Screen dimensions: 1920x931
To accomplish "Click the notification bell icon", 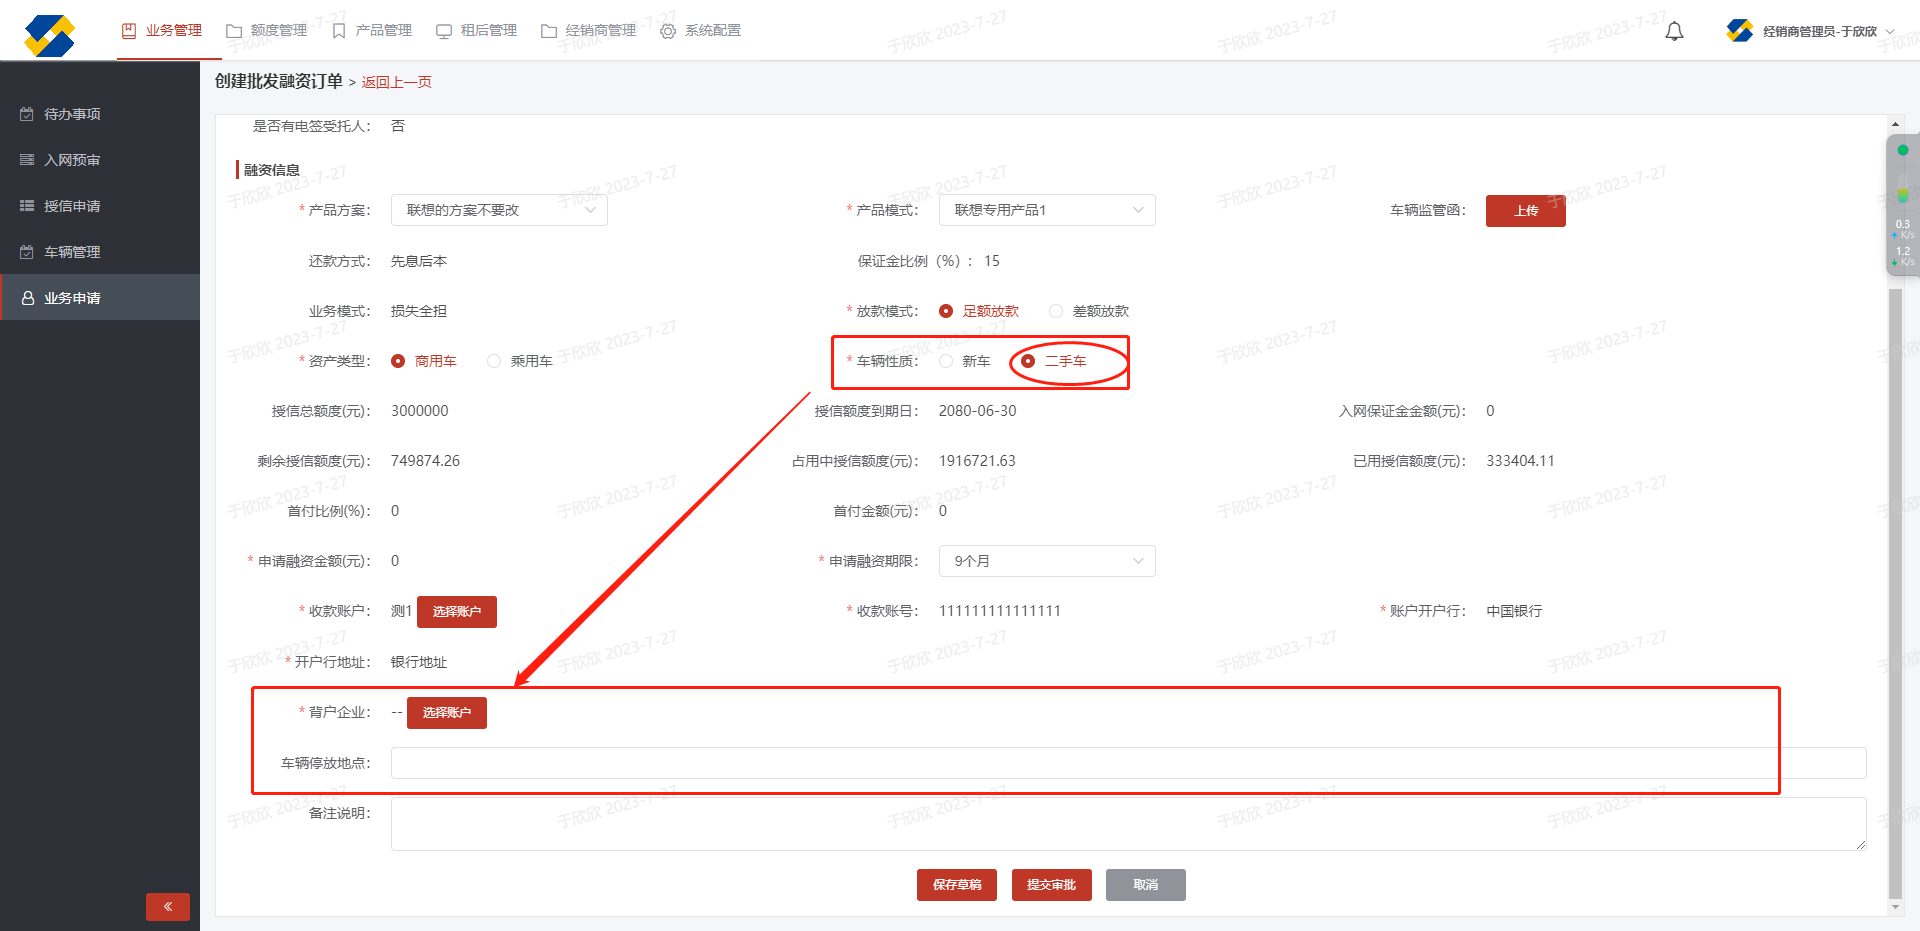I will pyautogui.click(x=1674, y=31).
